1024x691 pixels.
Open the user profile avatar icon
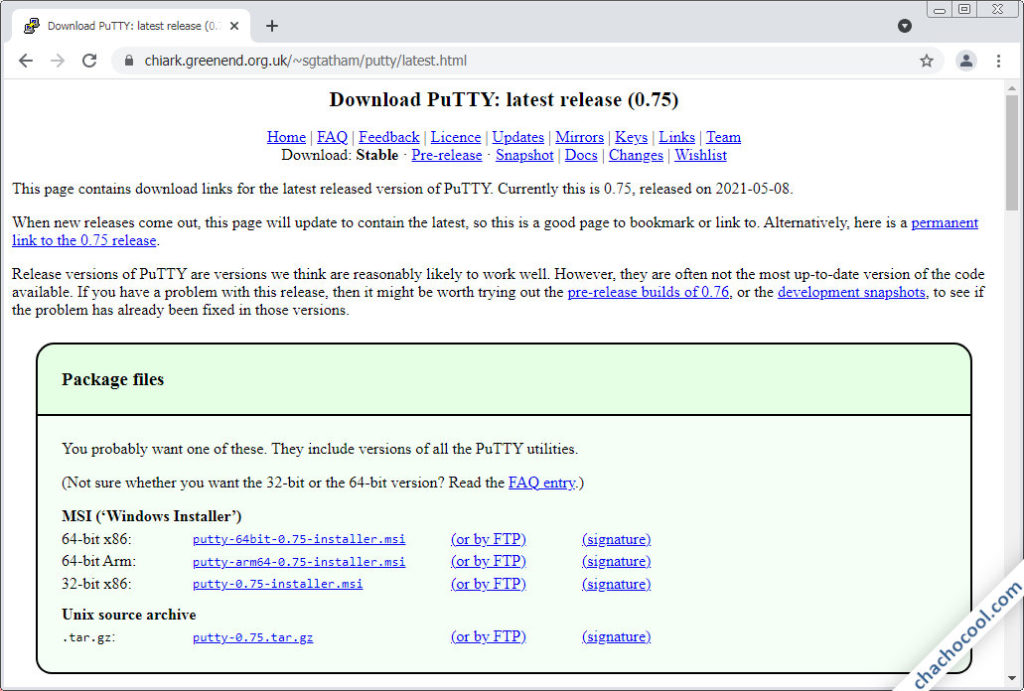[x=966, y=61]
